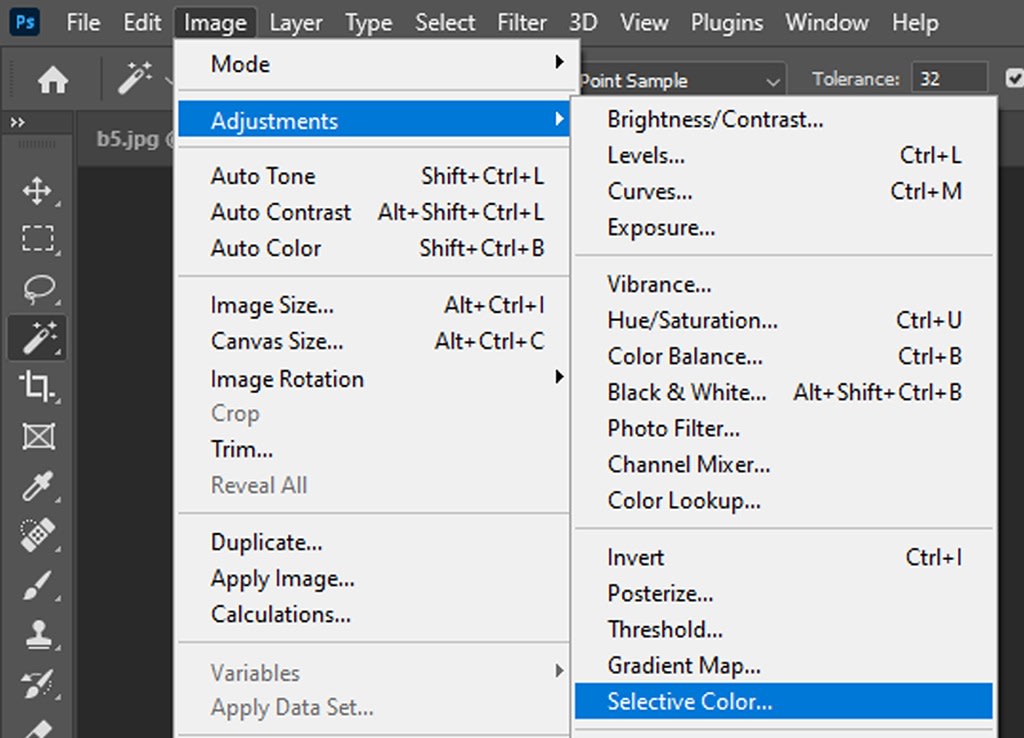Click Hue/Saturation adjustment option
This screenshot has height=738, width=1024.
pyautogui.click(x=692, y=321)
